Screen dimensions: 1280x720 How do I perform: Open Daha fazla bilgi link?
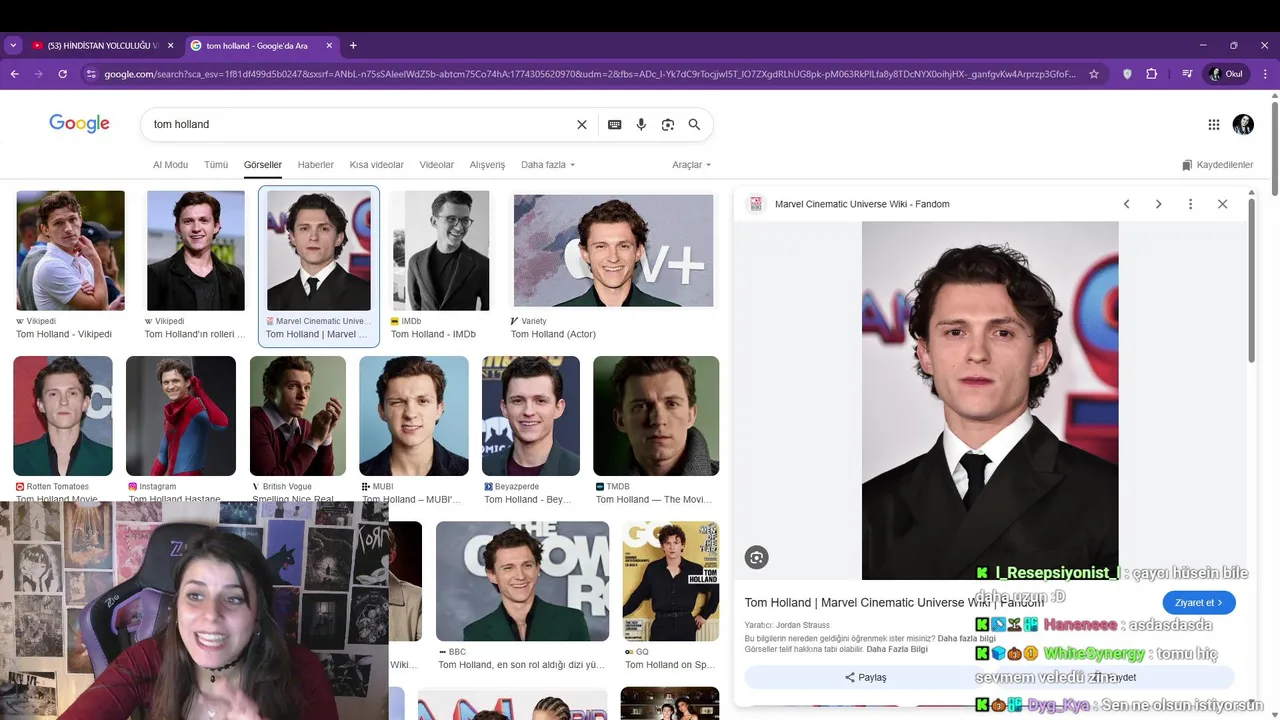[x=966, y=638]
